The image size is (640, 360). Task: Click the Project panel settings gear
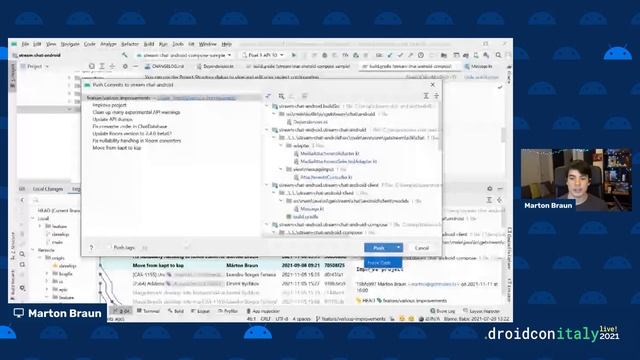click(125, 66)
